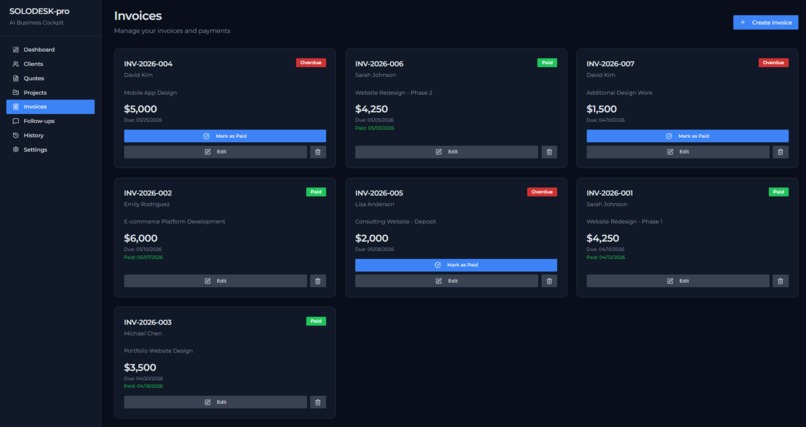Edit invoice INV-2026-007

(678, 152)
